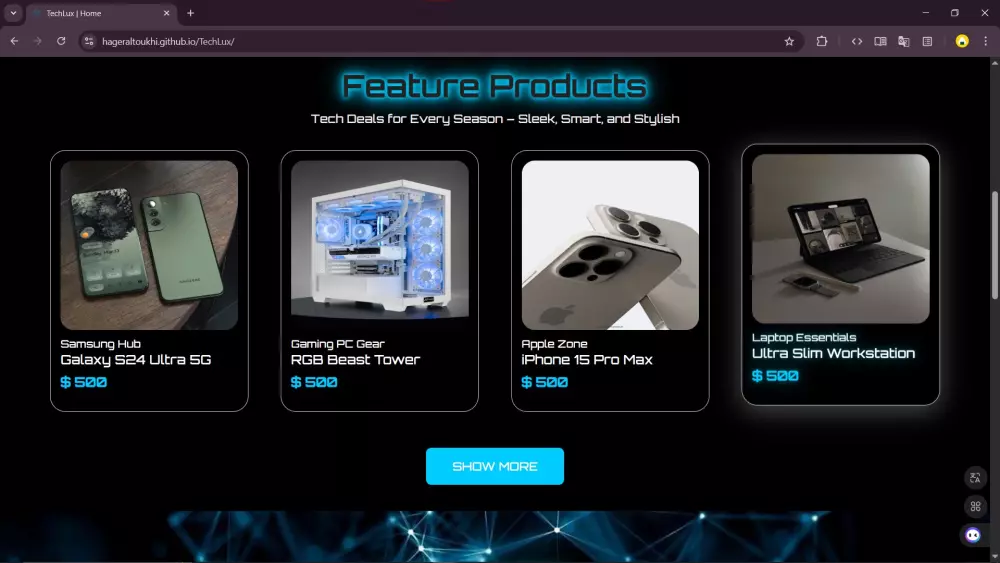Viewport: 1000px width, 563px height.
Task: Bookmark this page with the star icon
Action: coord(789,41)
